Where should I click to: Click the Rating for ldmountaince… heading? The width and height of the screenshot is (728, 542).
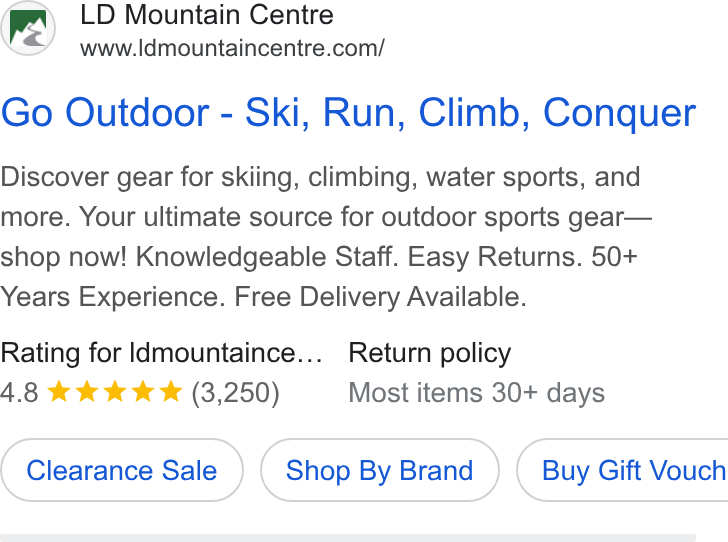(161, 353)
